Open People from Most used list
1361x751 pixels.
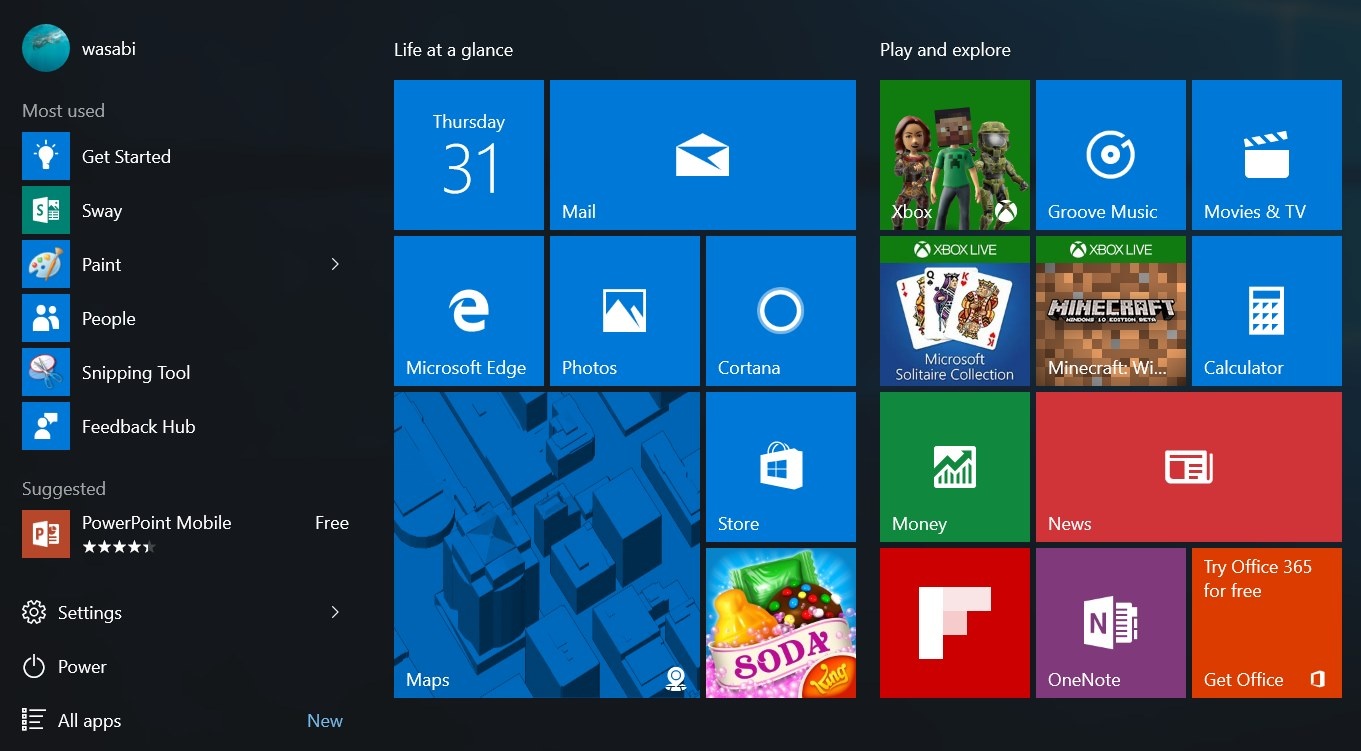click(186, 318)
